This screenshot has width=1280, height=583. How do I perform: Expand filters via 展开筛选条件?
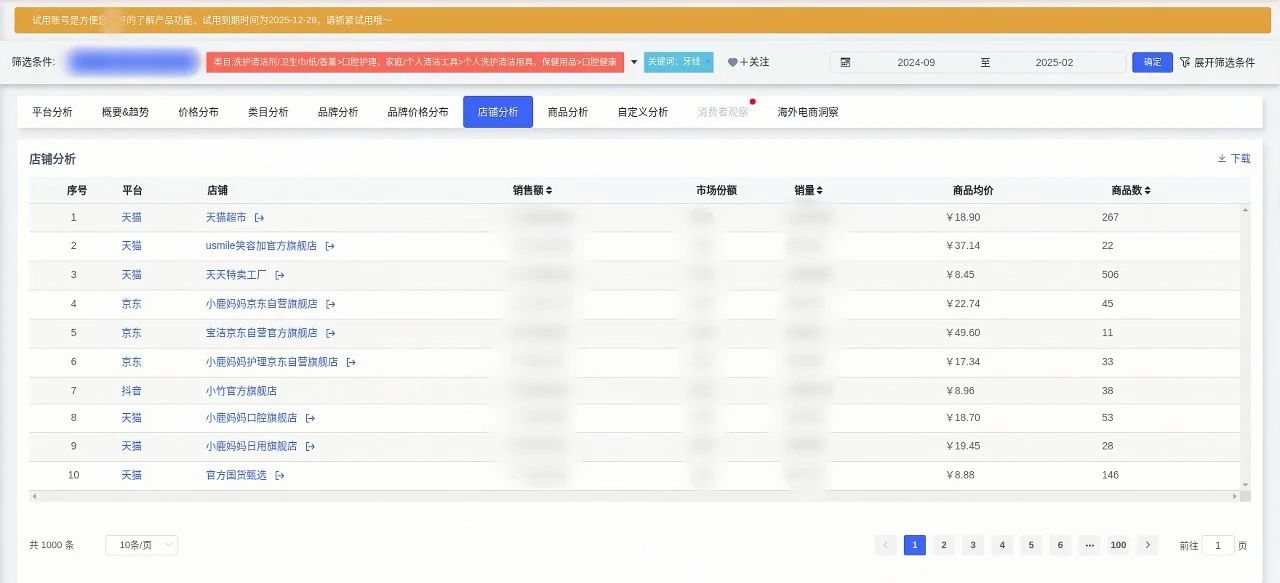tap(1217, 62)
